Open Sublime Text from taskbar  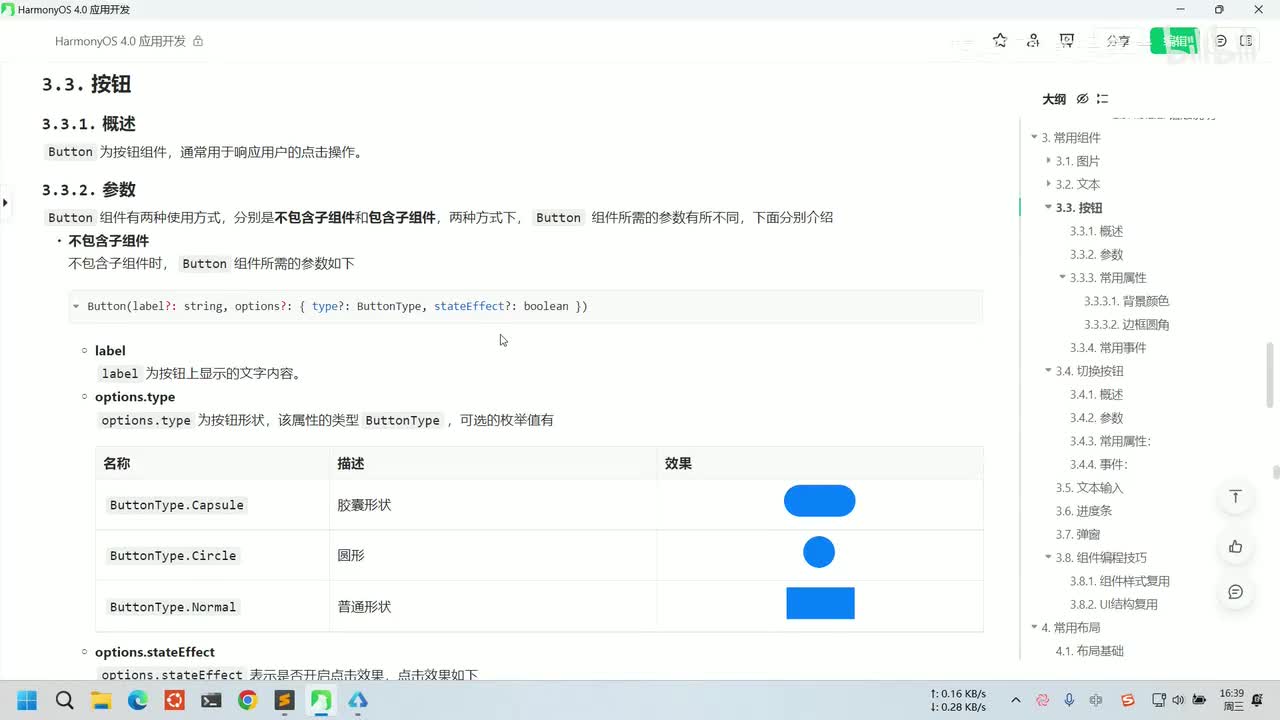[284, 700]
